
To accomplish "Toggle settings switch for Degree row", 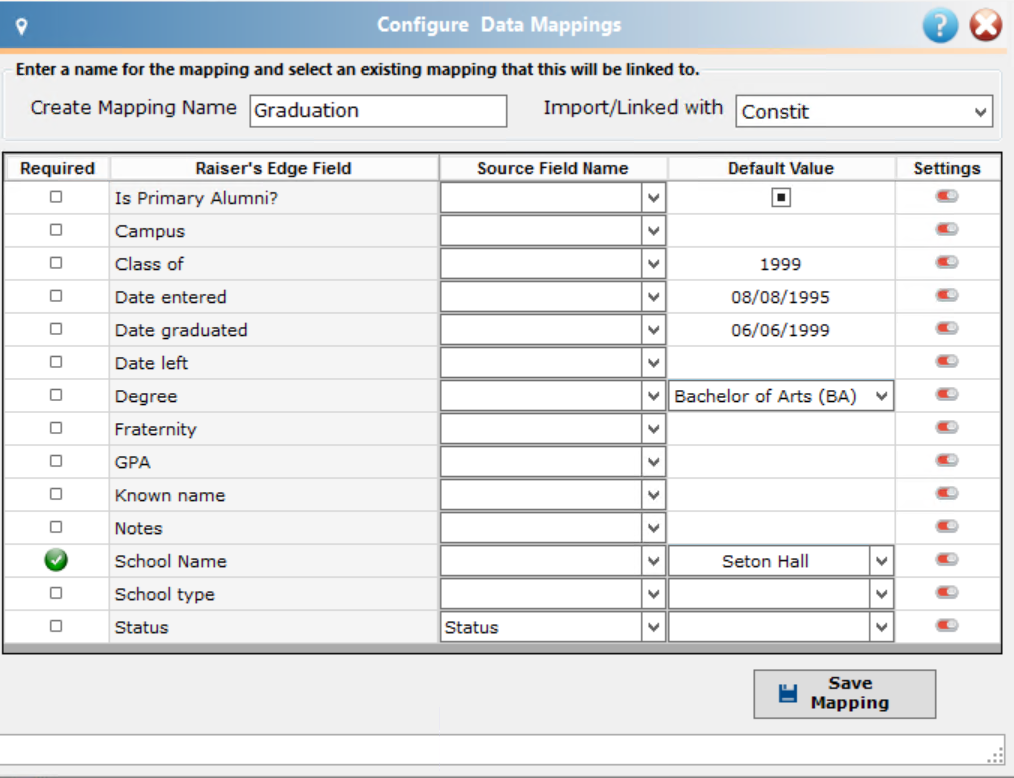I will (x=947, y=394).
